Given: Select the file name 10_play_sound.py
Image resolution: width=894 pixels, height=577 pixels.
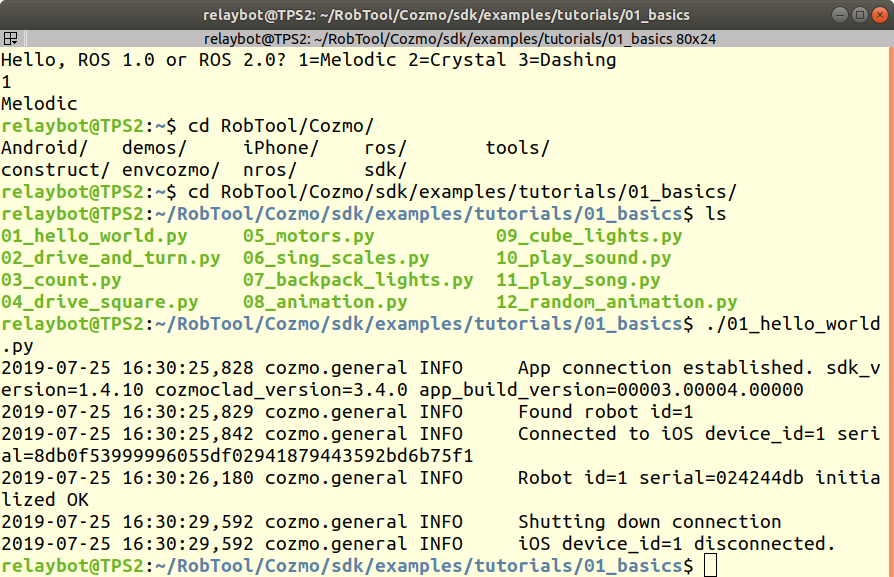Looking at the screenshot, I should [583, 258].
